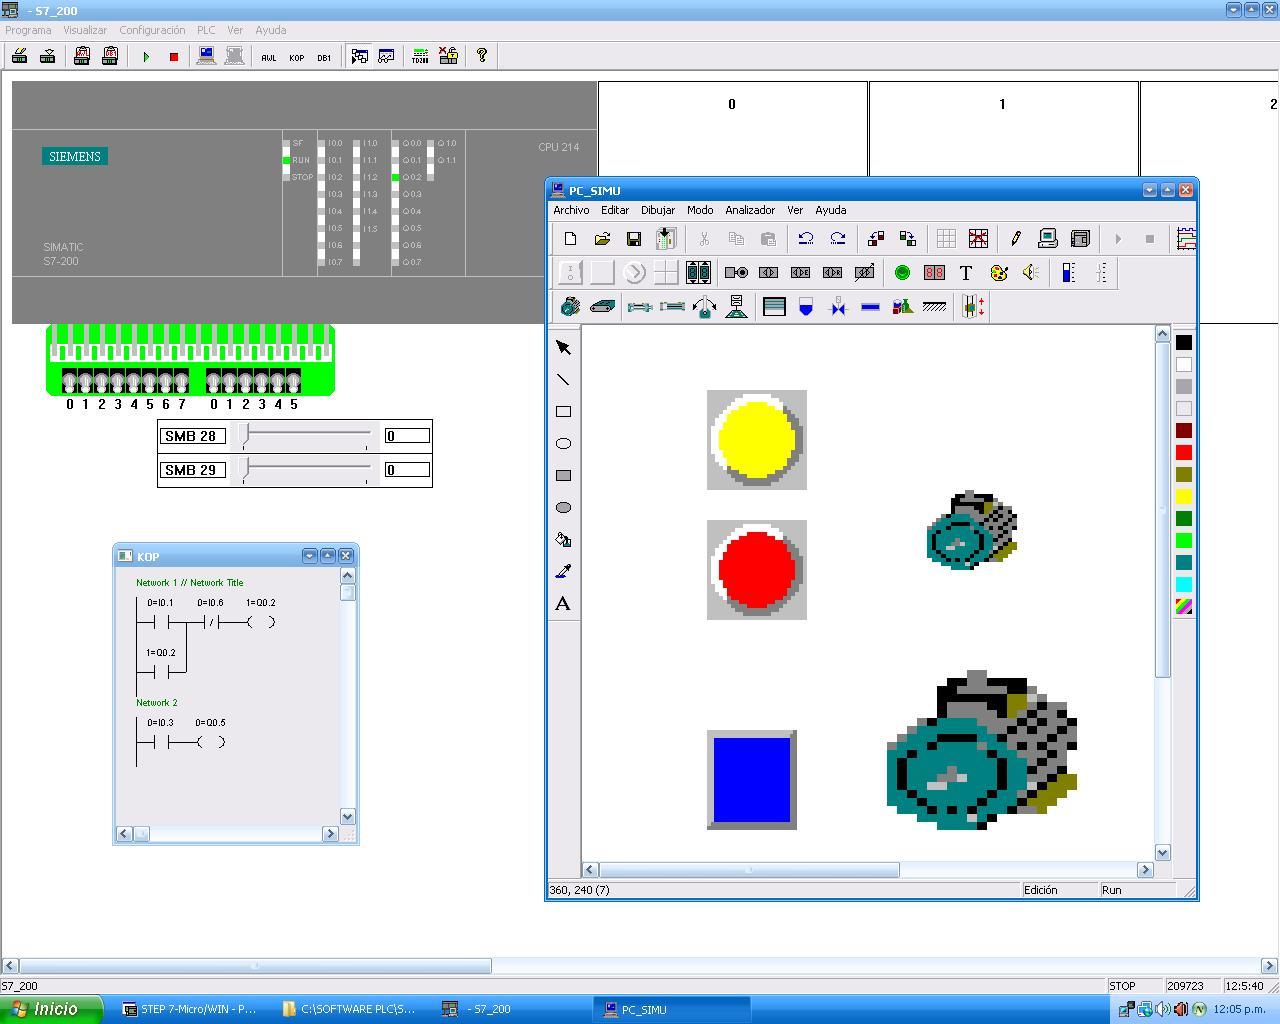
Task: Click the New document icon in PC_SIMU
Action: [570, 239]
